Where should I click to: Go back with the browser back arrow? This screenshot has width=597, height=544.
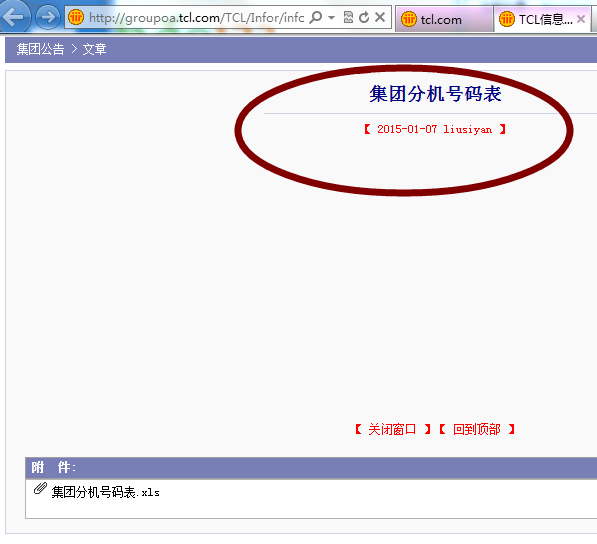pos(14,16)
